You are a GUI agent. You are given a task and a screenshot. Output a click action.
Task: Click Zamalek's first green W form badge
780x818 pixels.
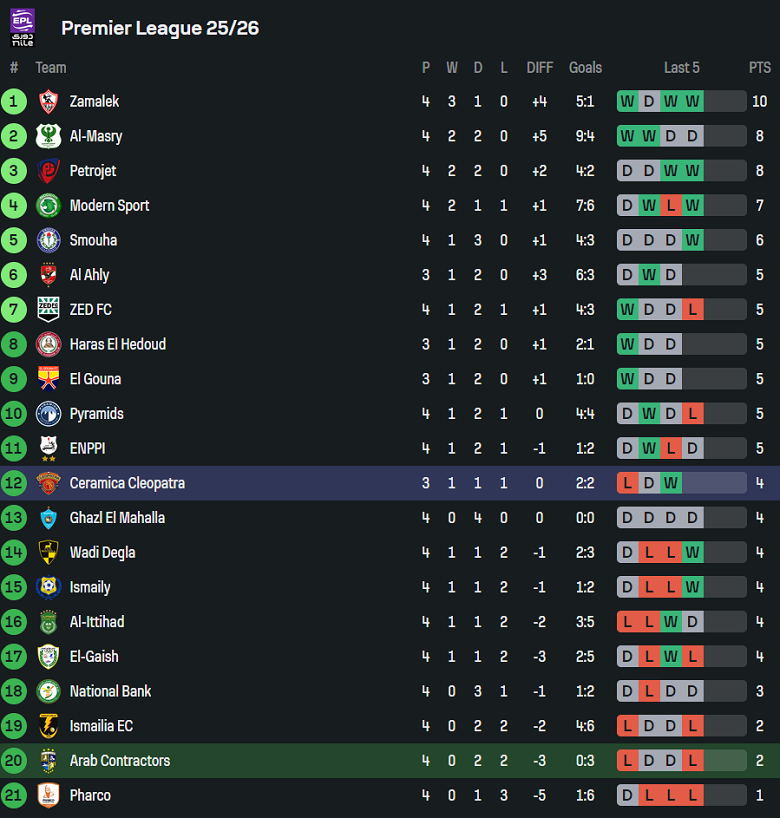627,101
